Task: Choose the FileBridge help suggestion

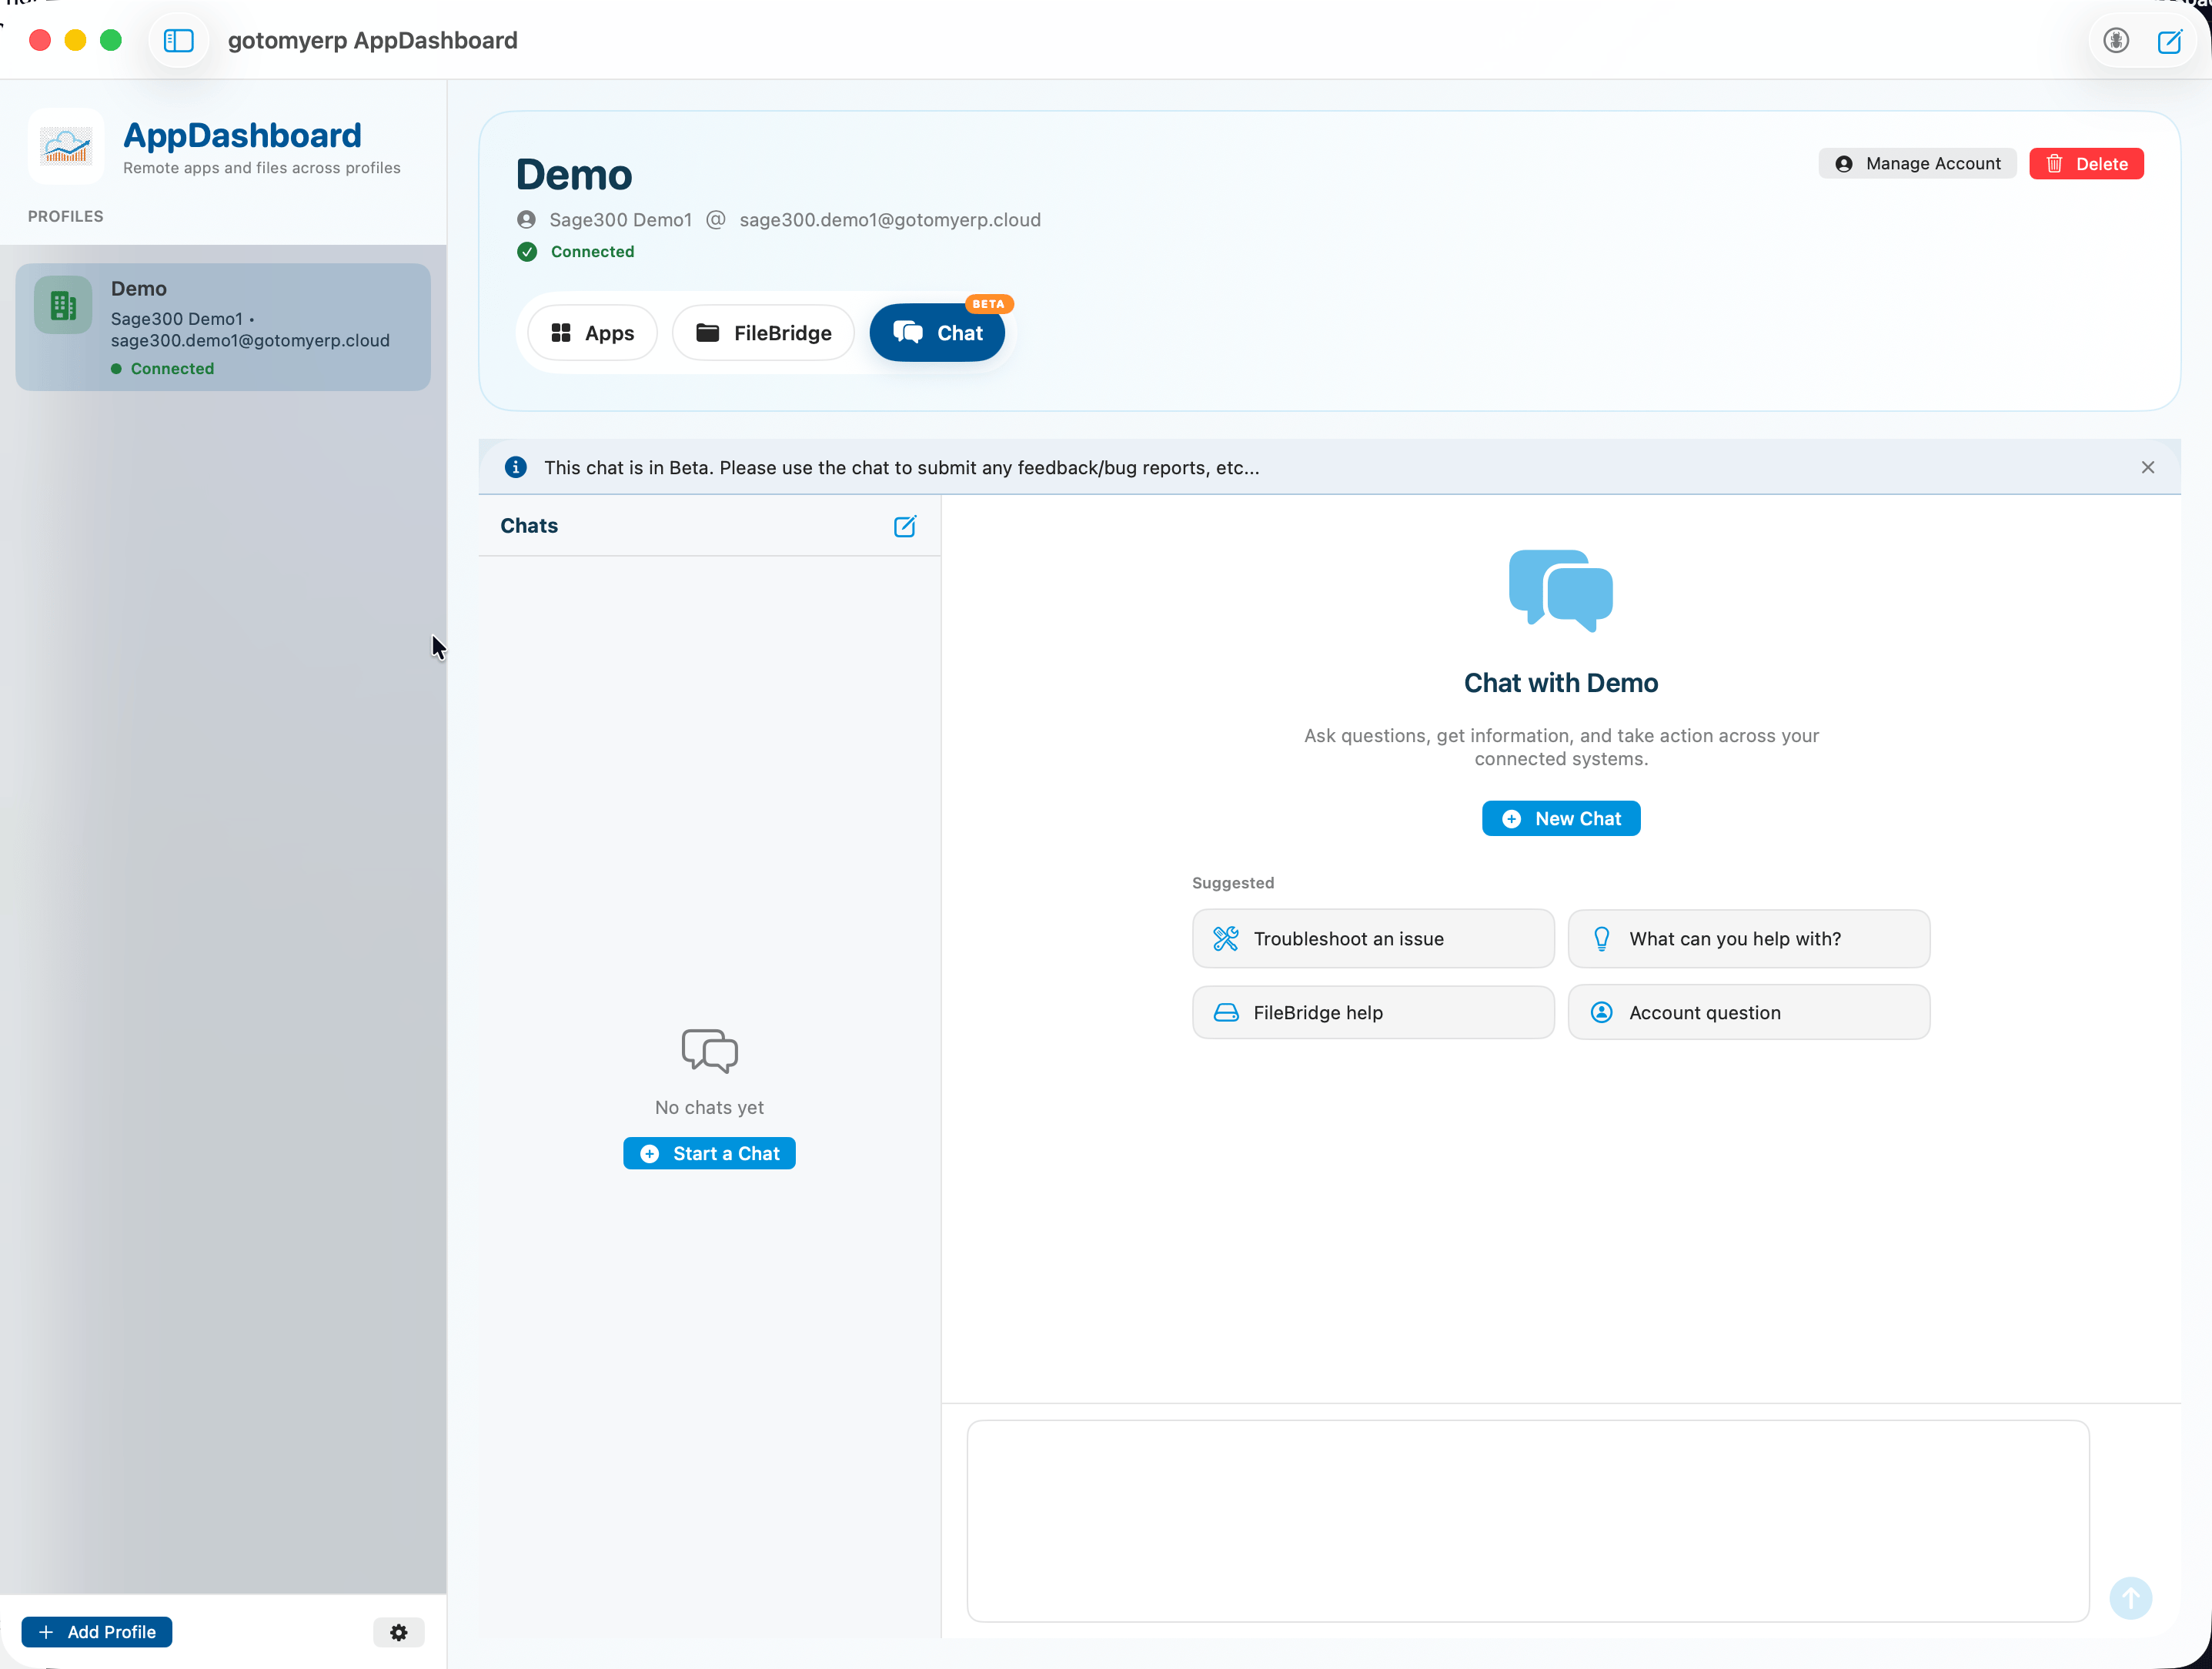Action: point(1373,1013)
